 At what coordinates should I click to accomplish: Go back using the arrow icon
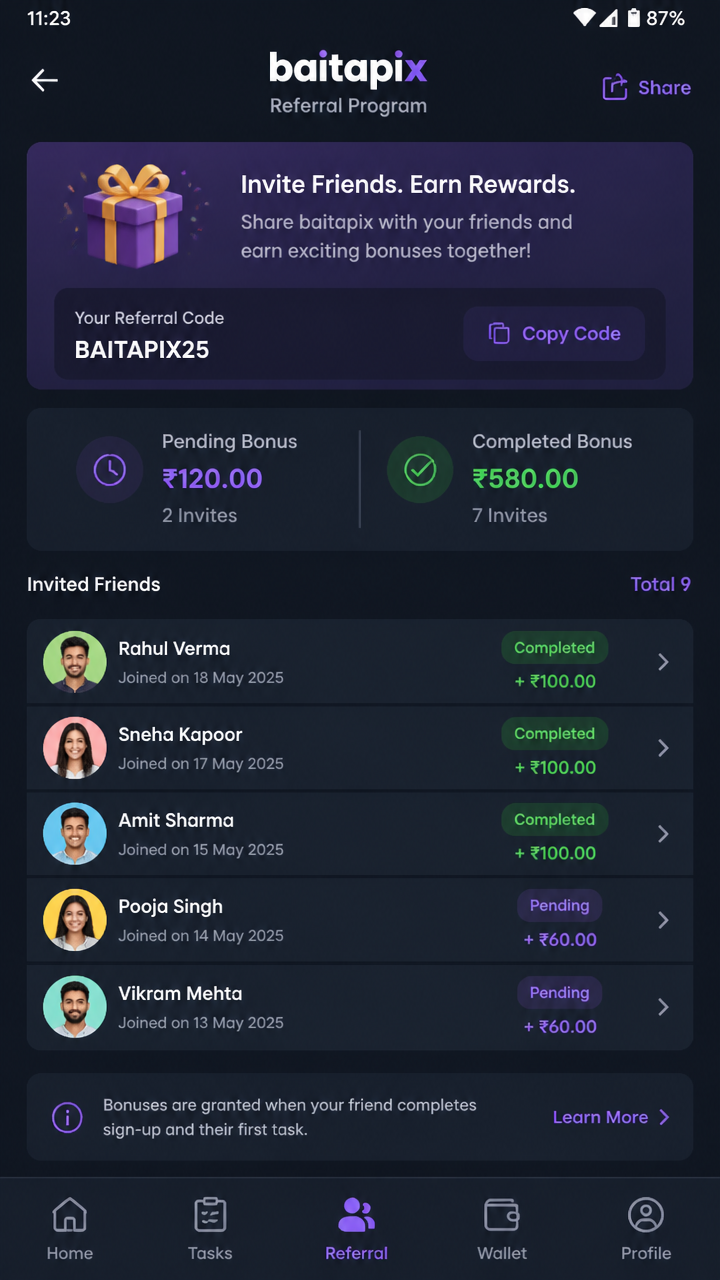[45, 81]
